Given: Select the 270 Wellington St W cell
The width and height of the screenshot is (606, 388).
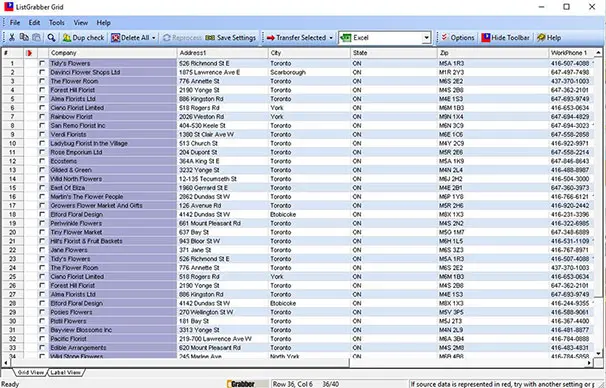Looking at the screenshot, I should click(x=222, y=312).
